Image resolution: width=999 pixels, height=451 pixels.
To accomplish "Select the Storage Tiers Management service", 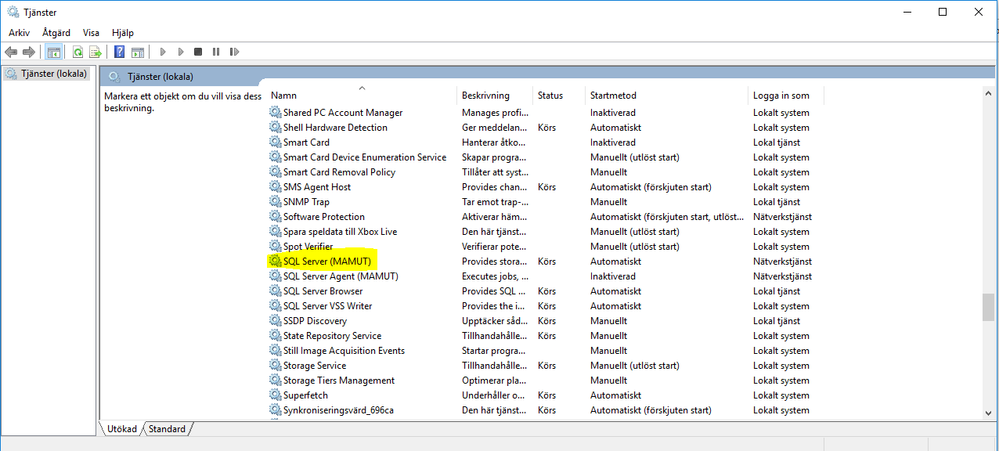I will tap(338, 380).
